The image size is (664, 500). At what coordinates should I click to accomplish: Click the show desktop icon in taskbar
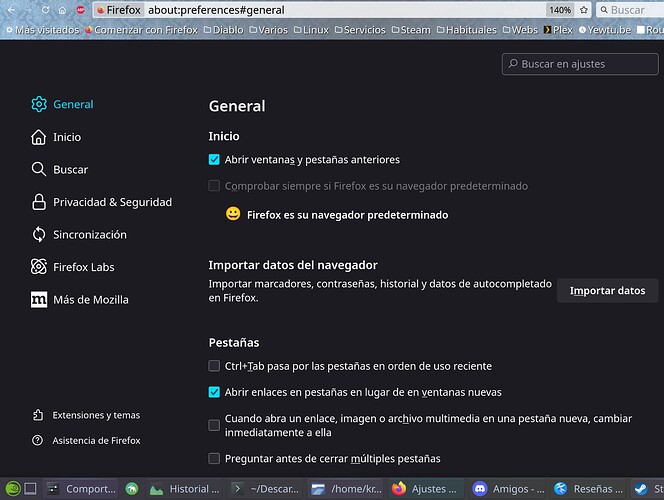pyautogui.click(x=30, y=489)
